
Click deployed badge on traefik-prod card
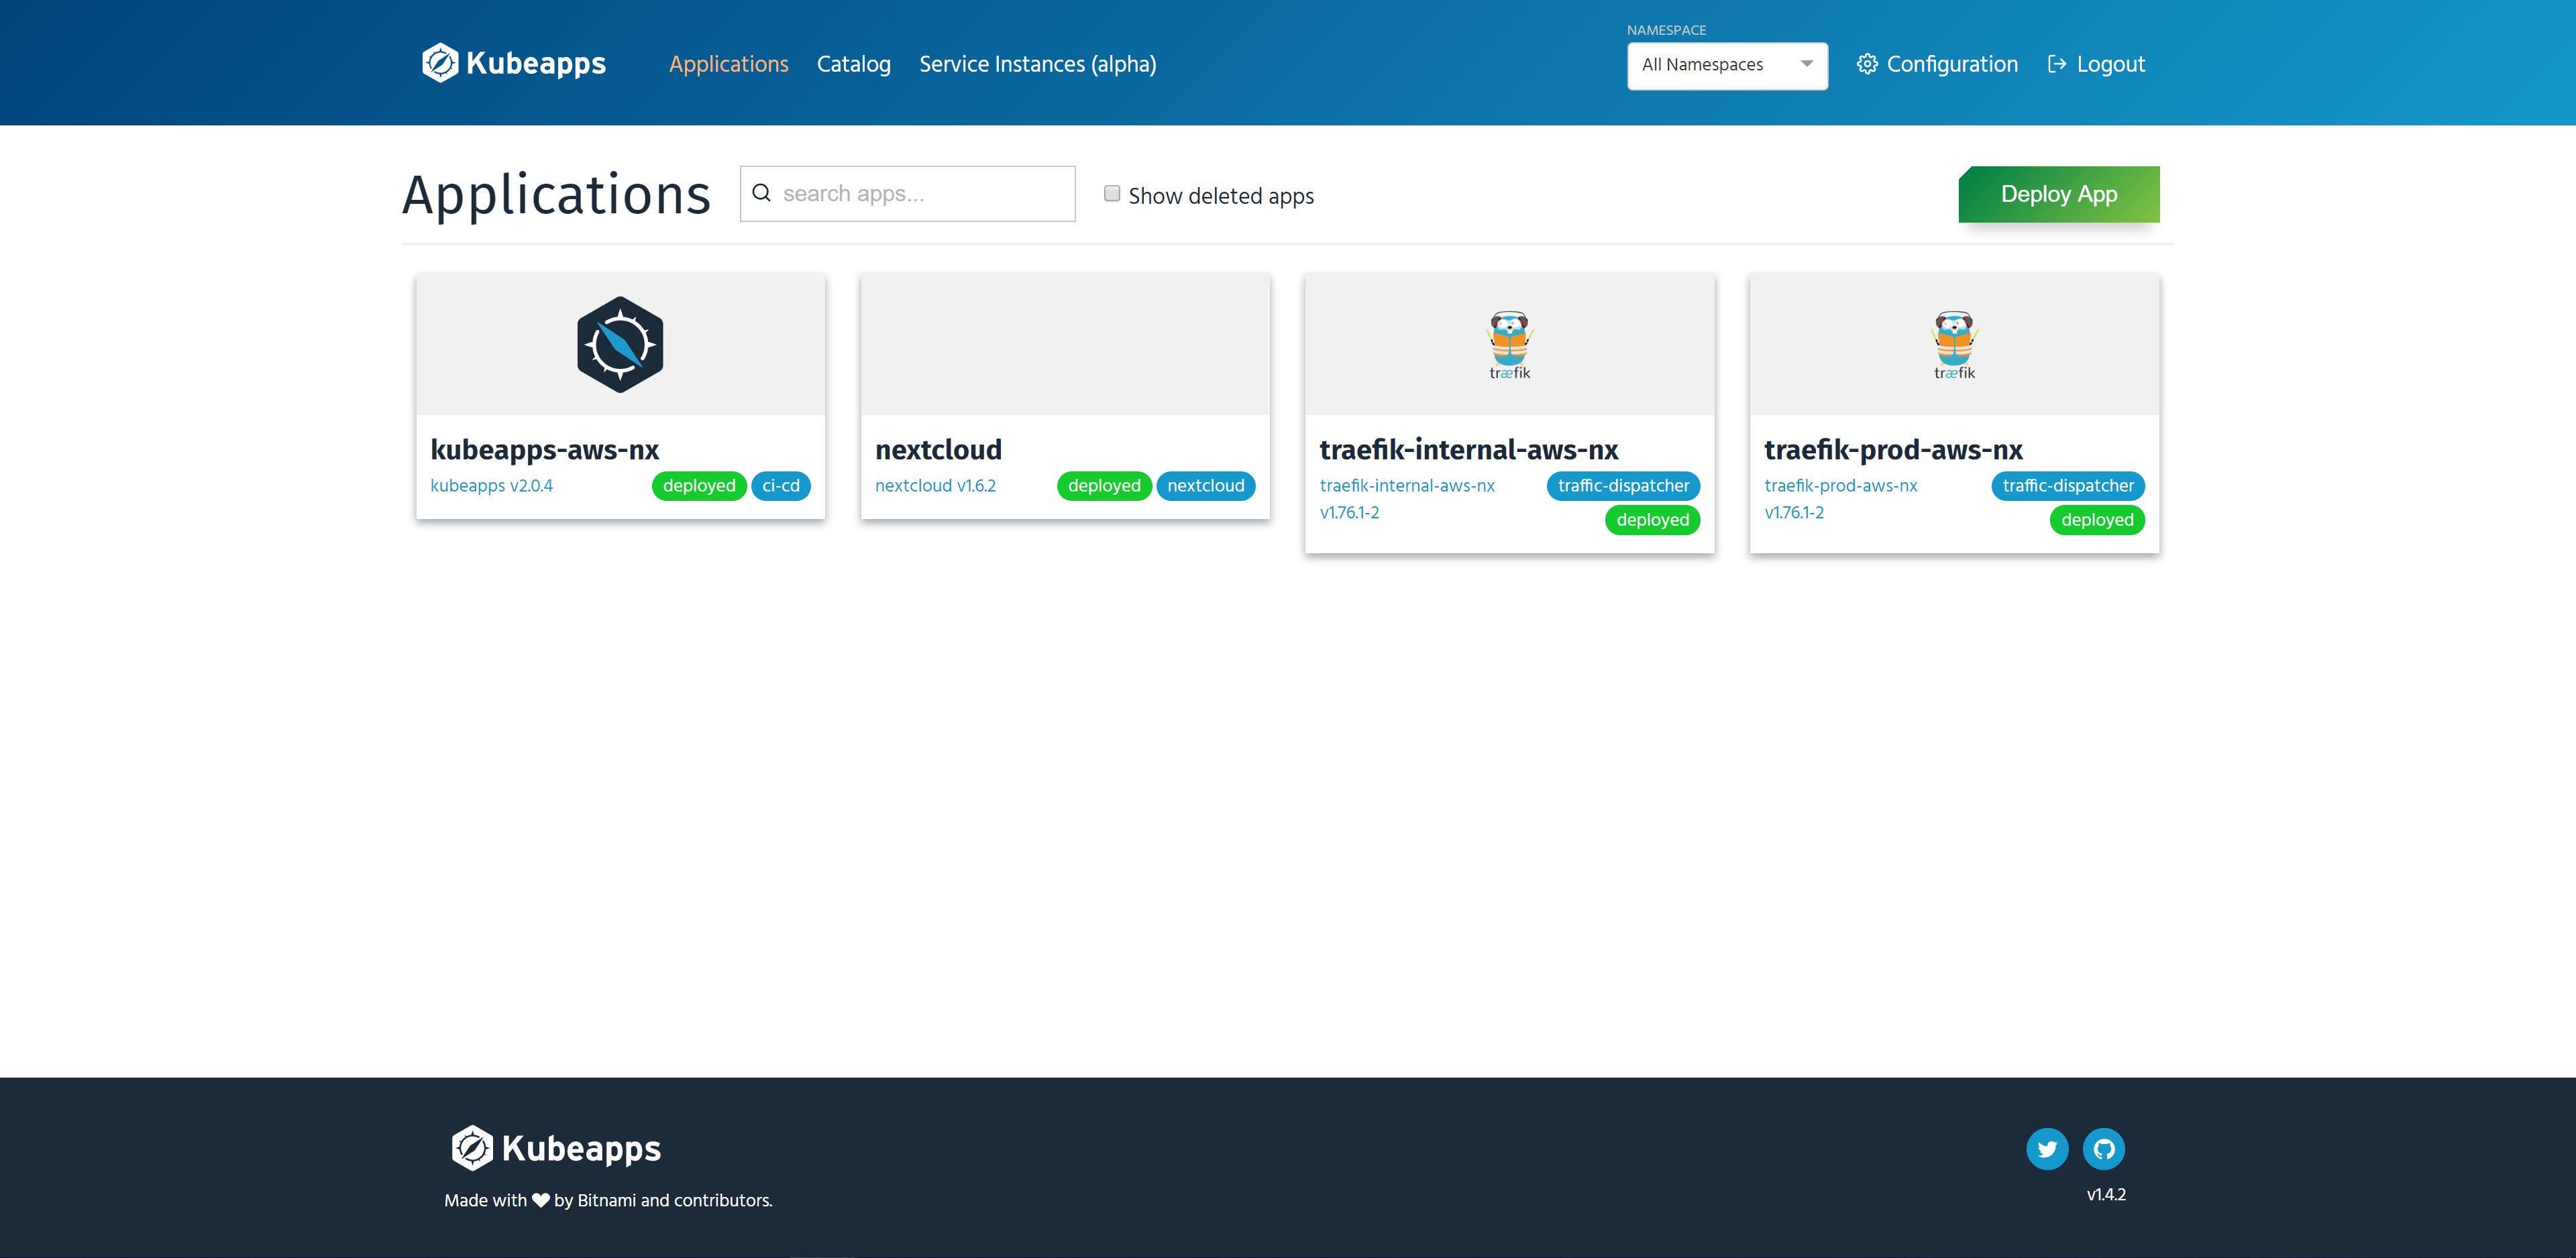coord(2097,519)
